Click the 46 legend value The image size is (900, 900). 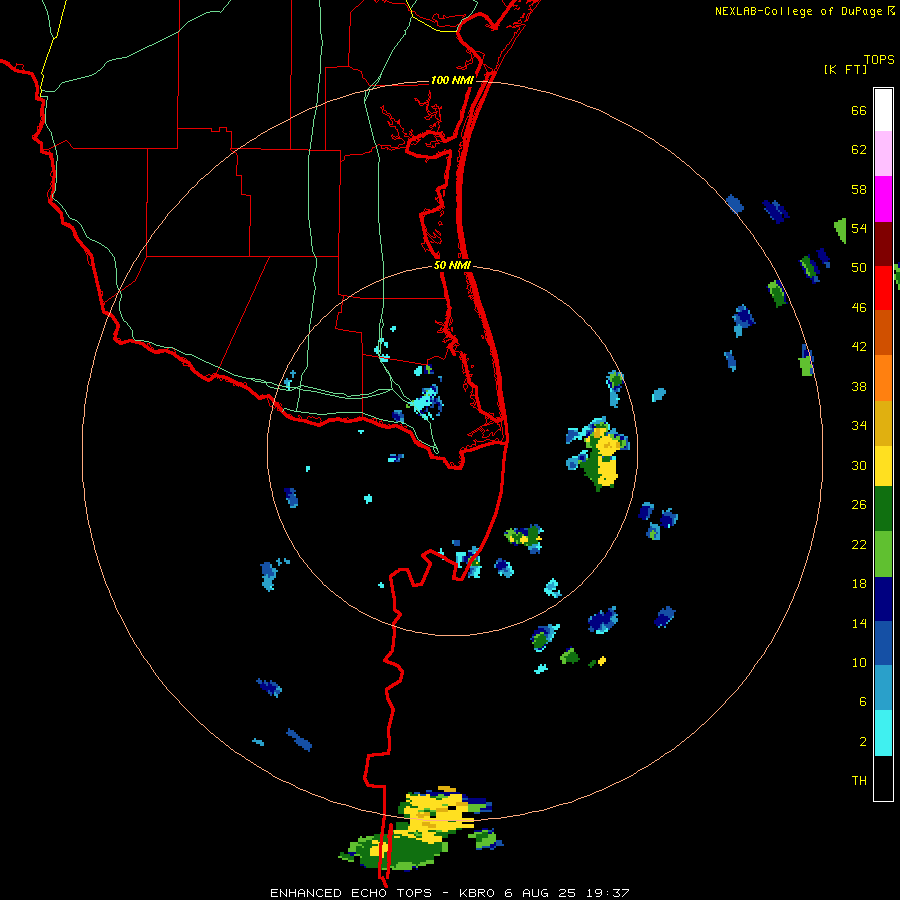(x=859, y=308)
